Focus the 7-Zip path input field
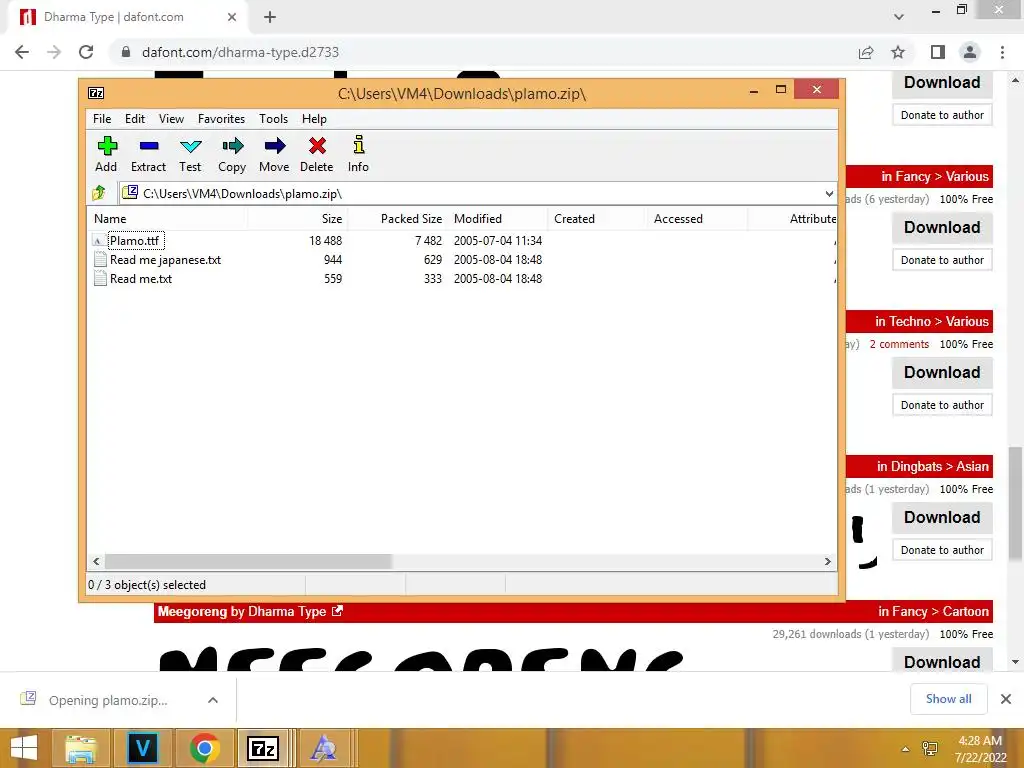This screenshot has width=1024, height=768. pyautogui.click(x=477, y=193)
